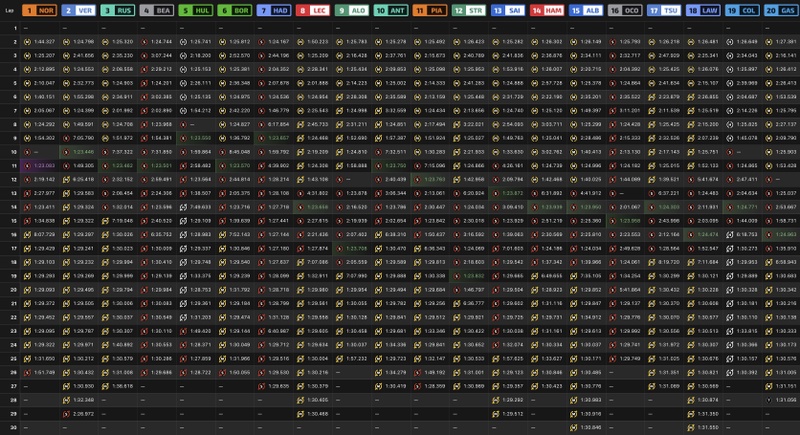Click the red tyre icon in HAD's lap 7 cell
Image resolution: width=800 pixels, height=435 pixels.
tap(261, 111)
